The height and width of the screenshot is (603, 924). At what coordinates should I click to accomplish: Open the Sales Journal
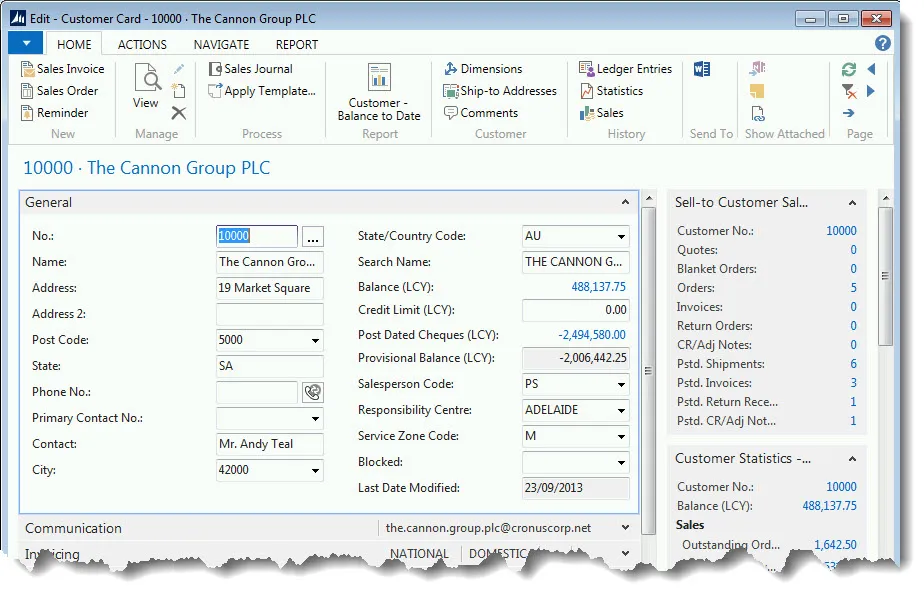pos(250,69)
